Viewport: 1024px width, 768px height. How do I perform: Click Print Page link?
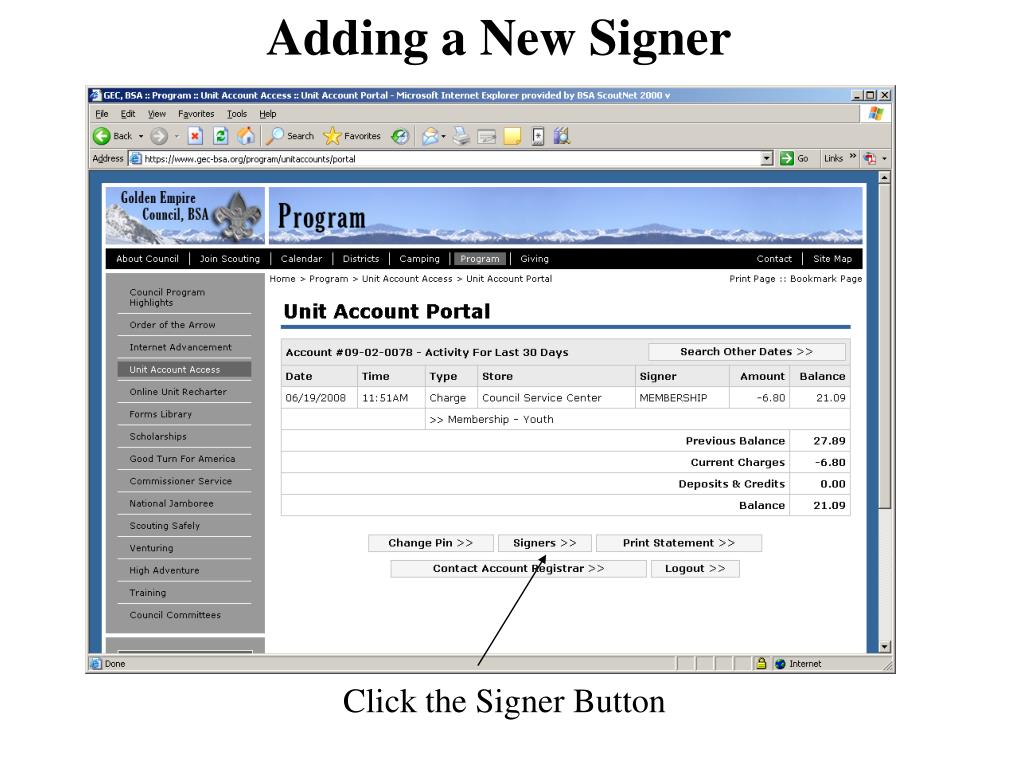[x=752, y=279]
